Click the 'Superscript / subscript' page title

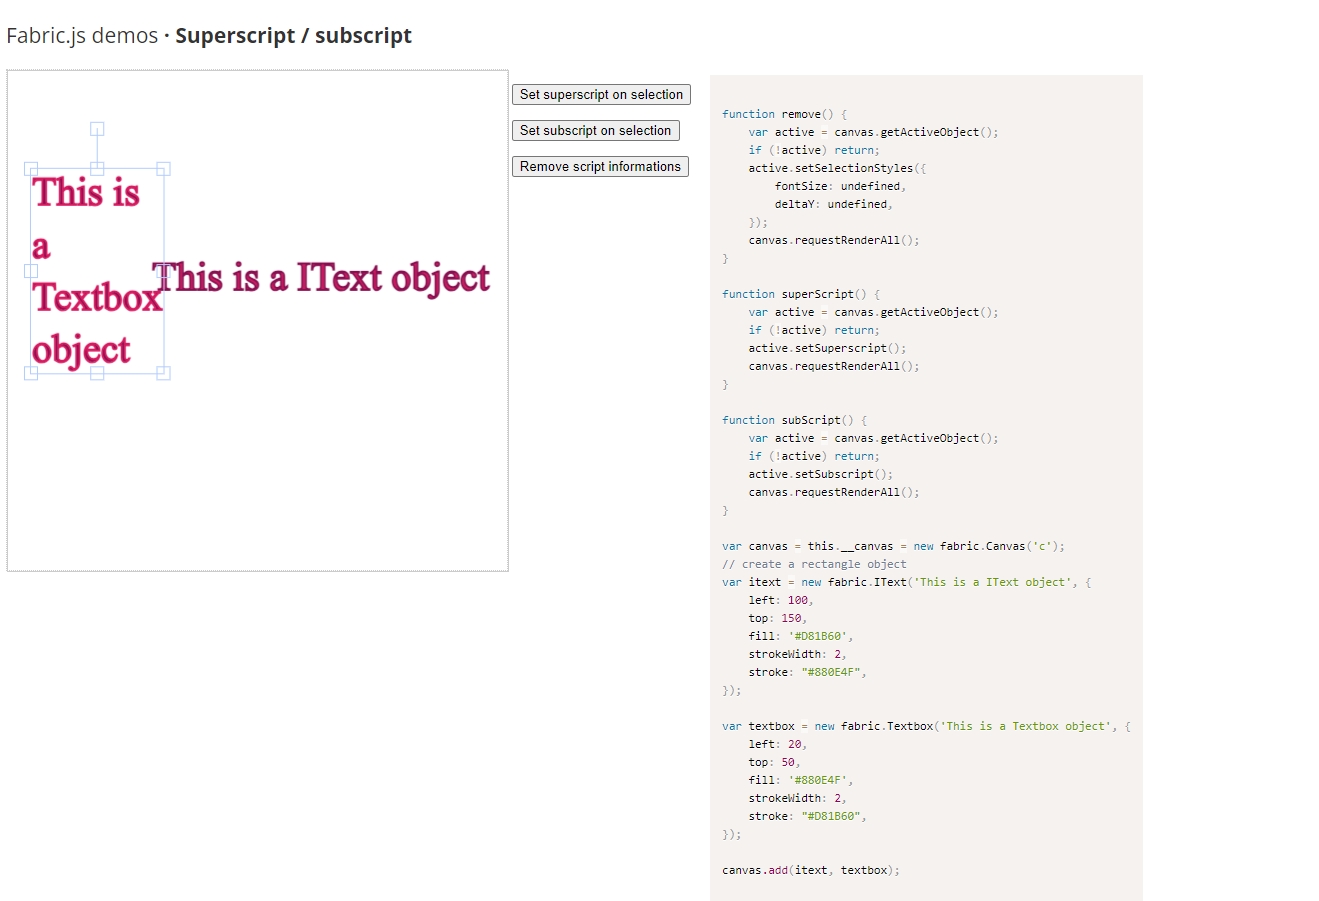(293, 36)
